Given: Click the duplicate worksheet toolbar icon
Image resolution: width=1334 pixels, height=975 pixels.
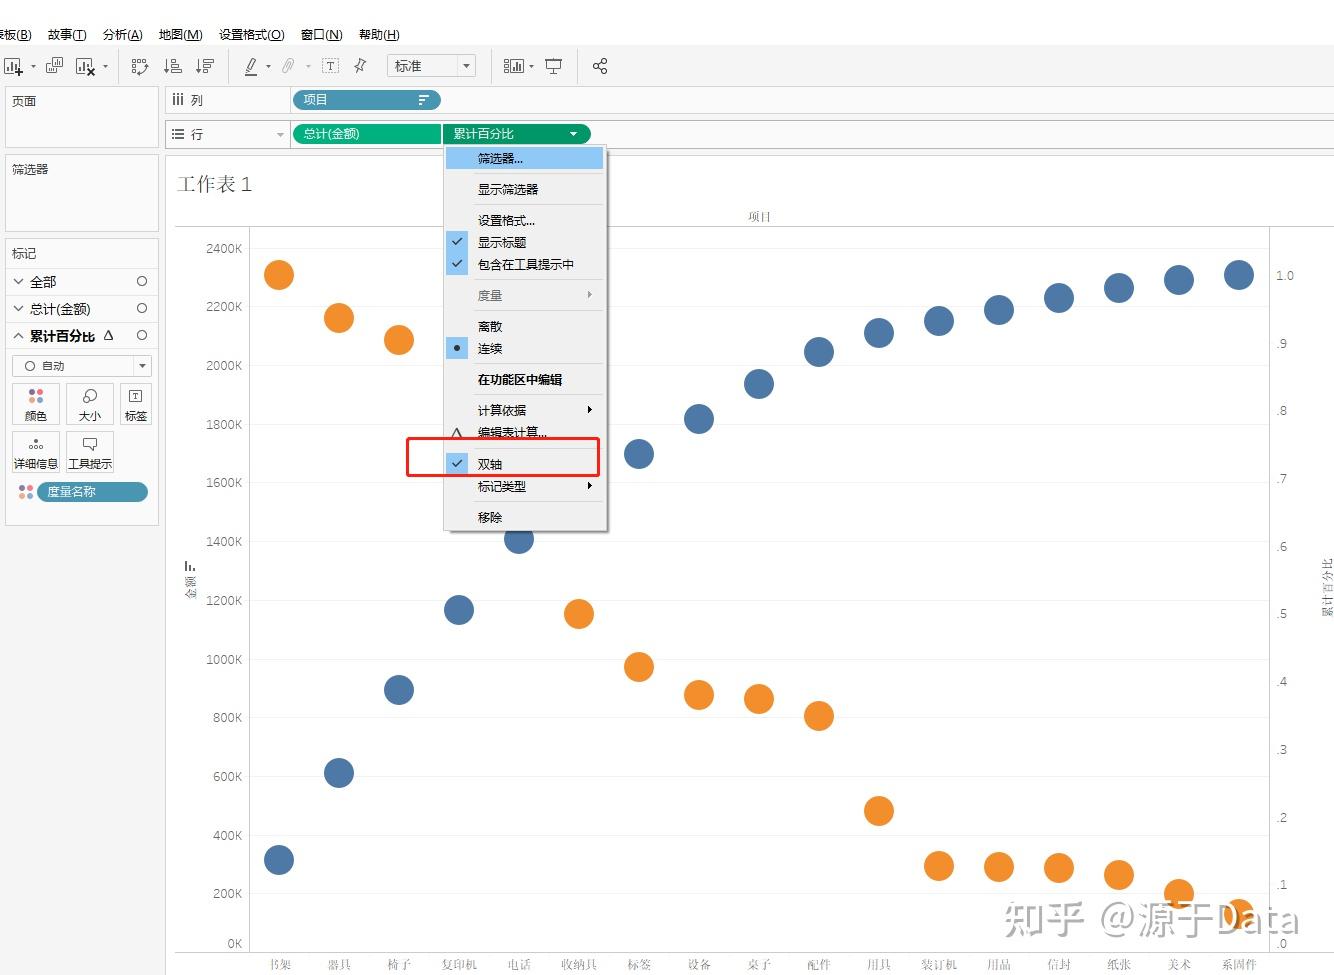Looking at the screenshot, I should tap(54, 66).
